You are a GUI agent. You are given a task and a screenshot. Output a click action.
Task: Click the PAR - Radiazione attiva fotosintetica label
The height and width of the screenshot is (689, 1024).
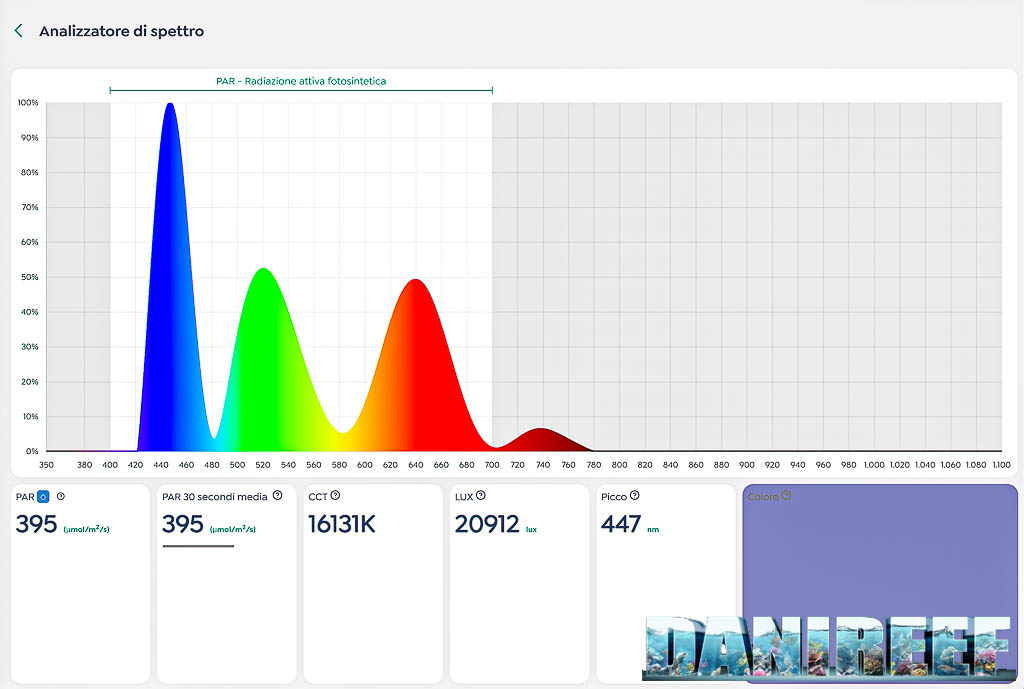pyautogui.click(x=301, y=81)
